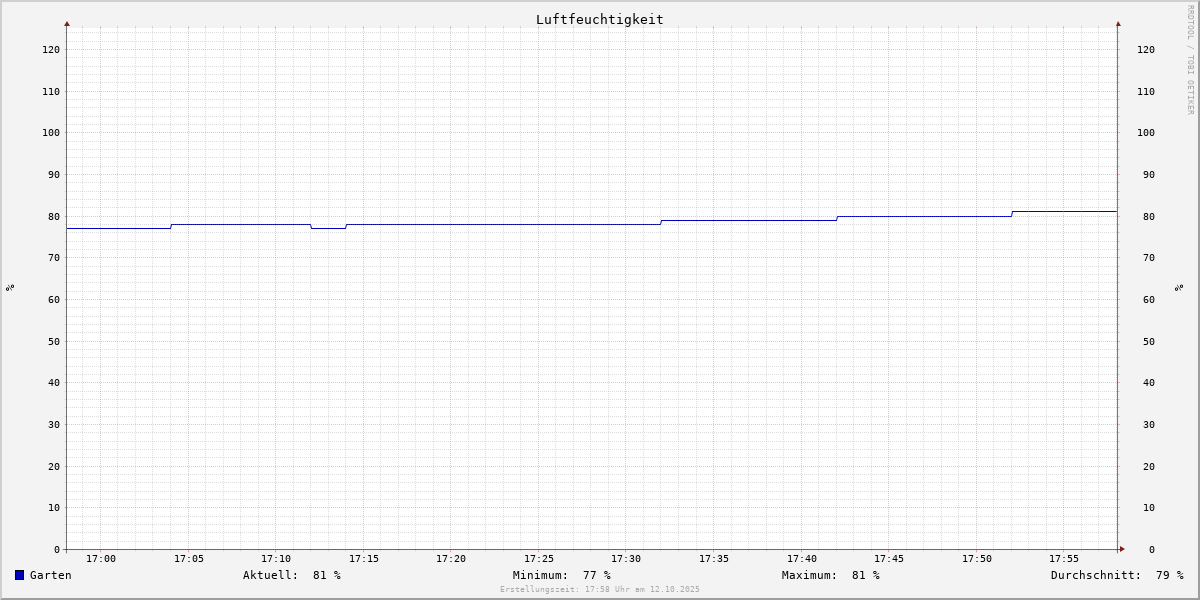
Task: Click the left axis 100 label
Action: click(x=51, y=133)
